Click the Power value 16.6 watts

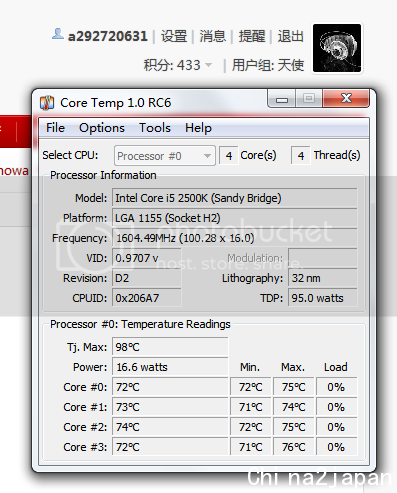[x=170, y=367]
